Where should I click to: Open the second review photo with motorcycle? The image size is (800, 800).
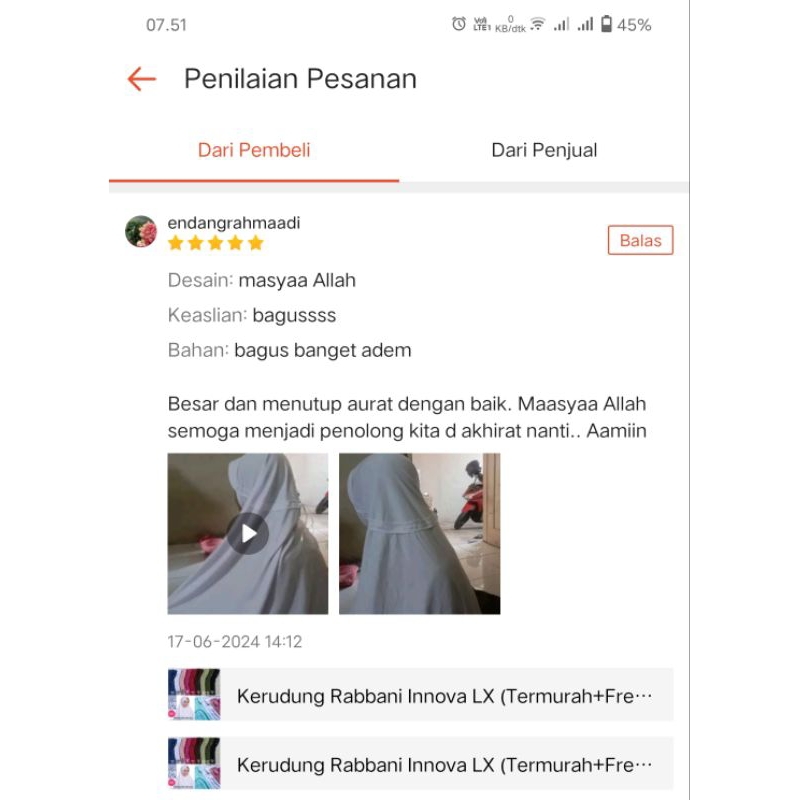[x=419, y=534]
